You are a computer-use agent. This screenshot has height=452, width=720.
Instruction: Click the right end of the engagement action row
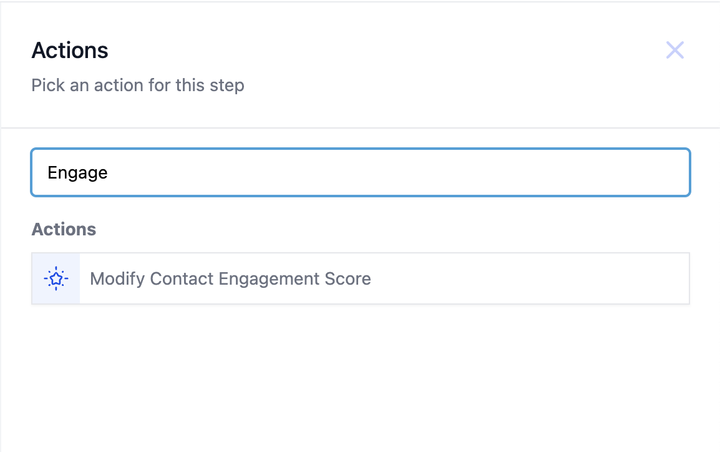click(x=643, y=278)
